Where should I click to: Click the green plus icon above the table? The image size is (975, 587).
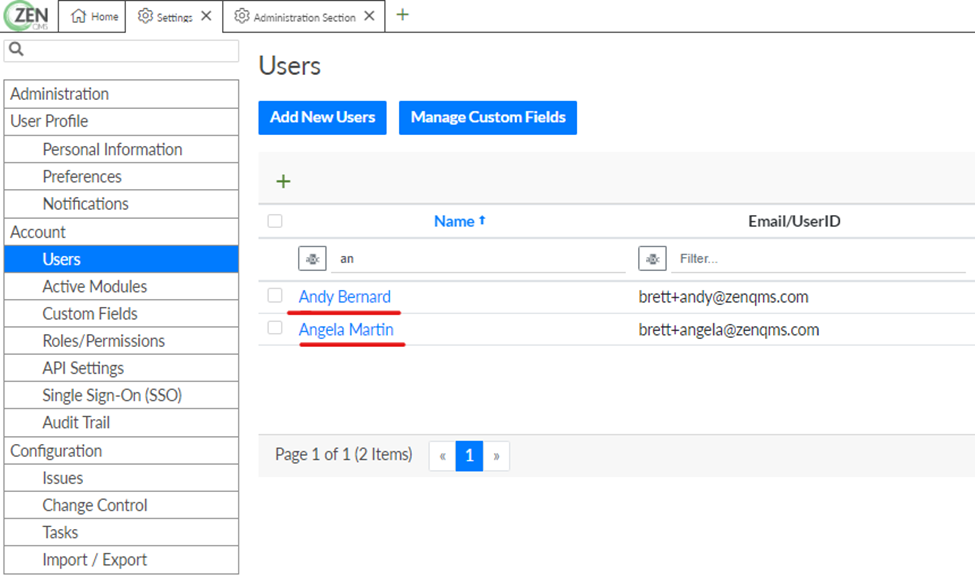pos(284,182)
